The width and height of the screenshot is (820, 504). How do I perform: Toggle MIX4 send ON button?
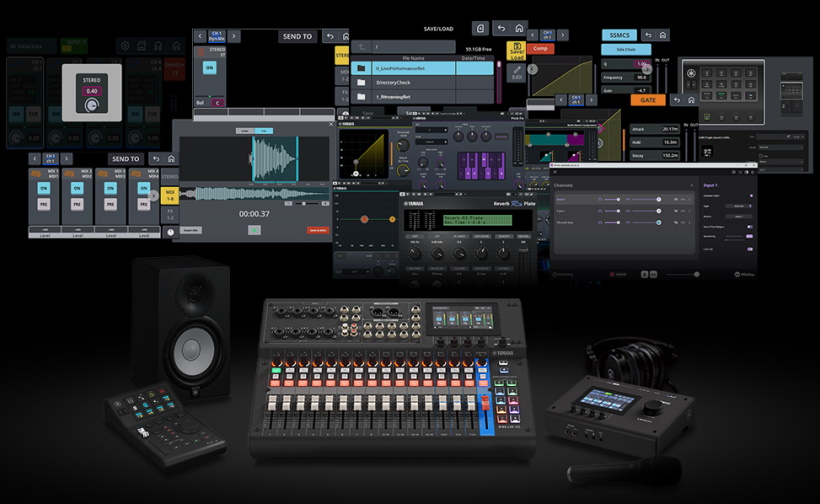point(143,188)
